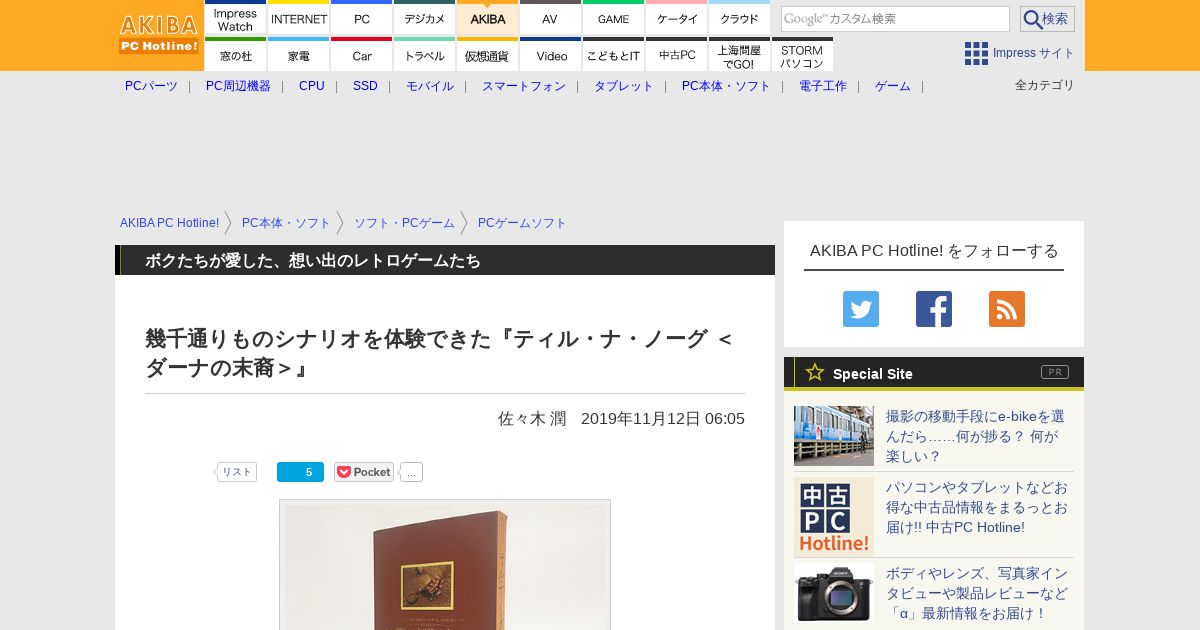Click the Google custom search field
Image resolution: width=1200 pixels, height=630 pixels.
coord(895,19)
